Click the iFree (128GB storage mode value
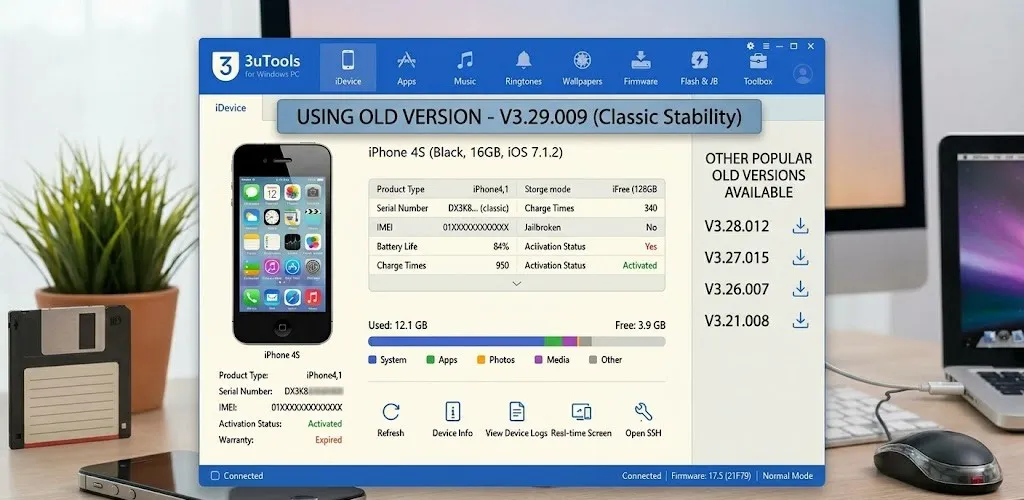 pos(635,189)
